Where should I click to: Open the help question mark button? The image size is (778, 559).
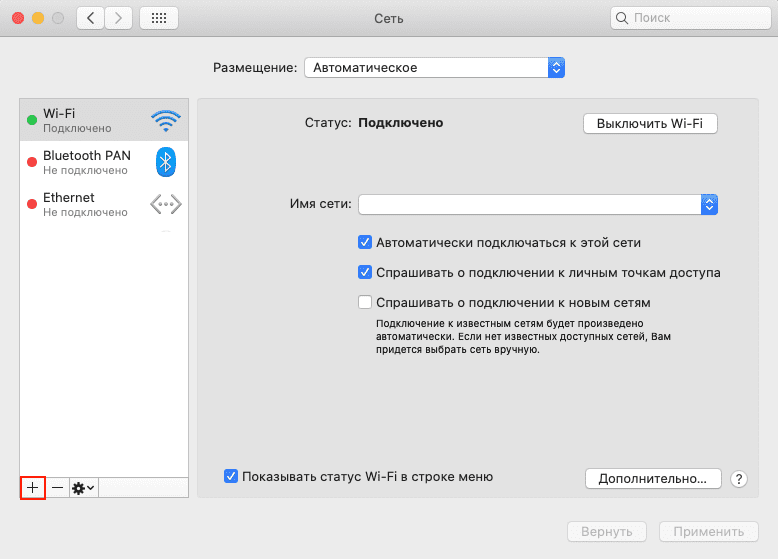740,479
